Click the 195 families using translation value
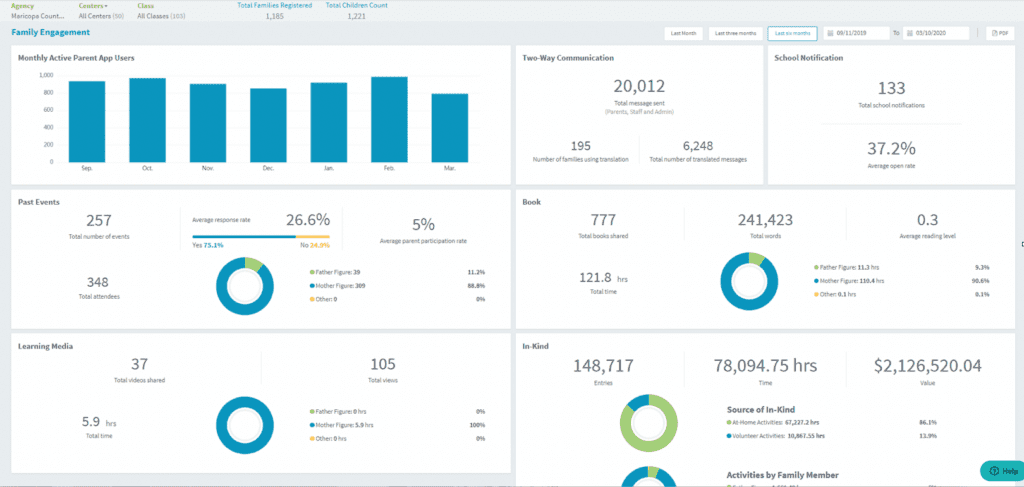 pos(581,146)
